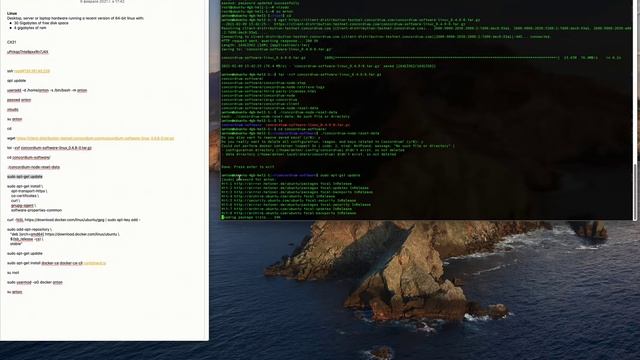Click the "sudo usermod -aG docker anton" line
Screen dimensions: 640x360
pos(35,282)
